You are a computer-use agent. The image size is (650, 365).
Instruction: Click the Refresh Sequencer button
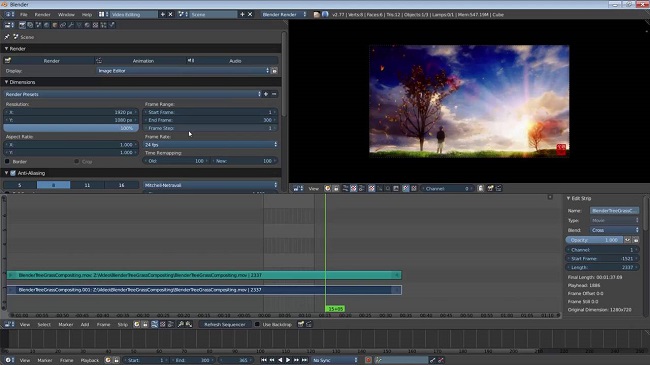tap(225, 324)
